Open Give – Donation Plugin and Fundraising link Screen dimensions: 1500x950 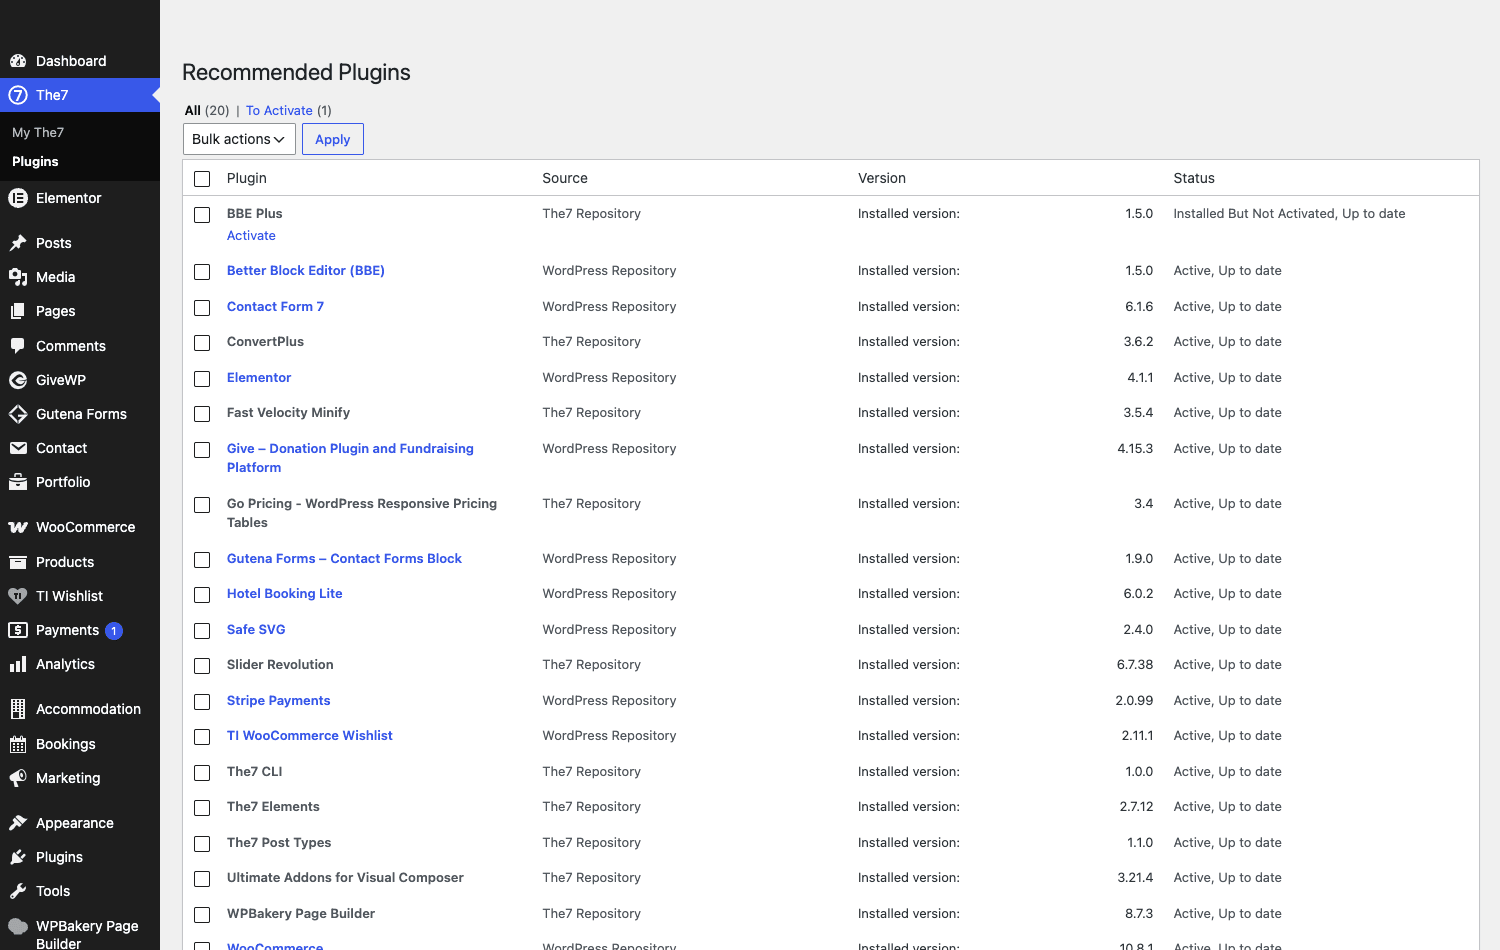pos(350,458)
